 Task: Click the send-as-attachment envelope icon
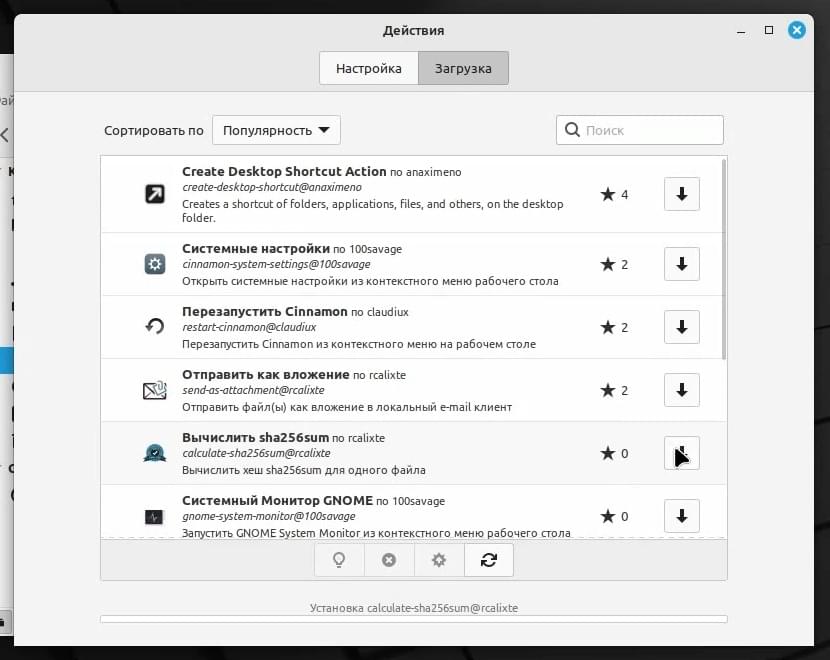click(155, 390)
